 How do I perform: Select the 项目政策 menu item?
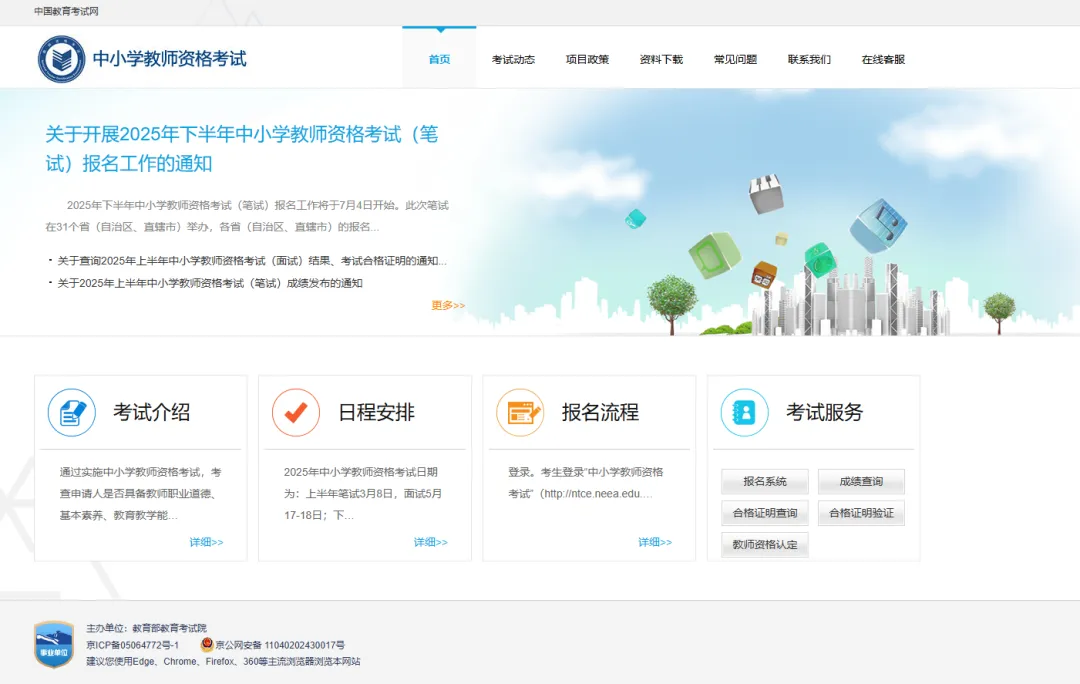587,59
